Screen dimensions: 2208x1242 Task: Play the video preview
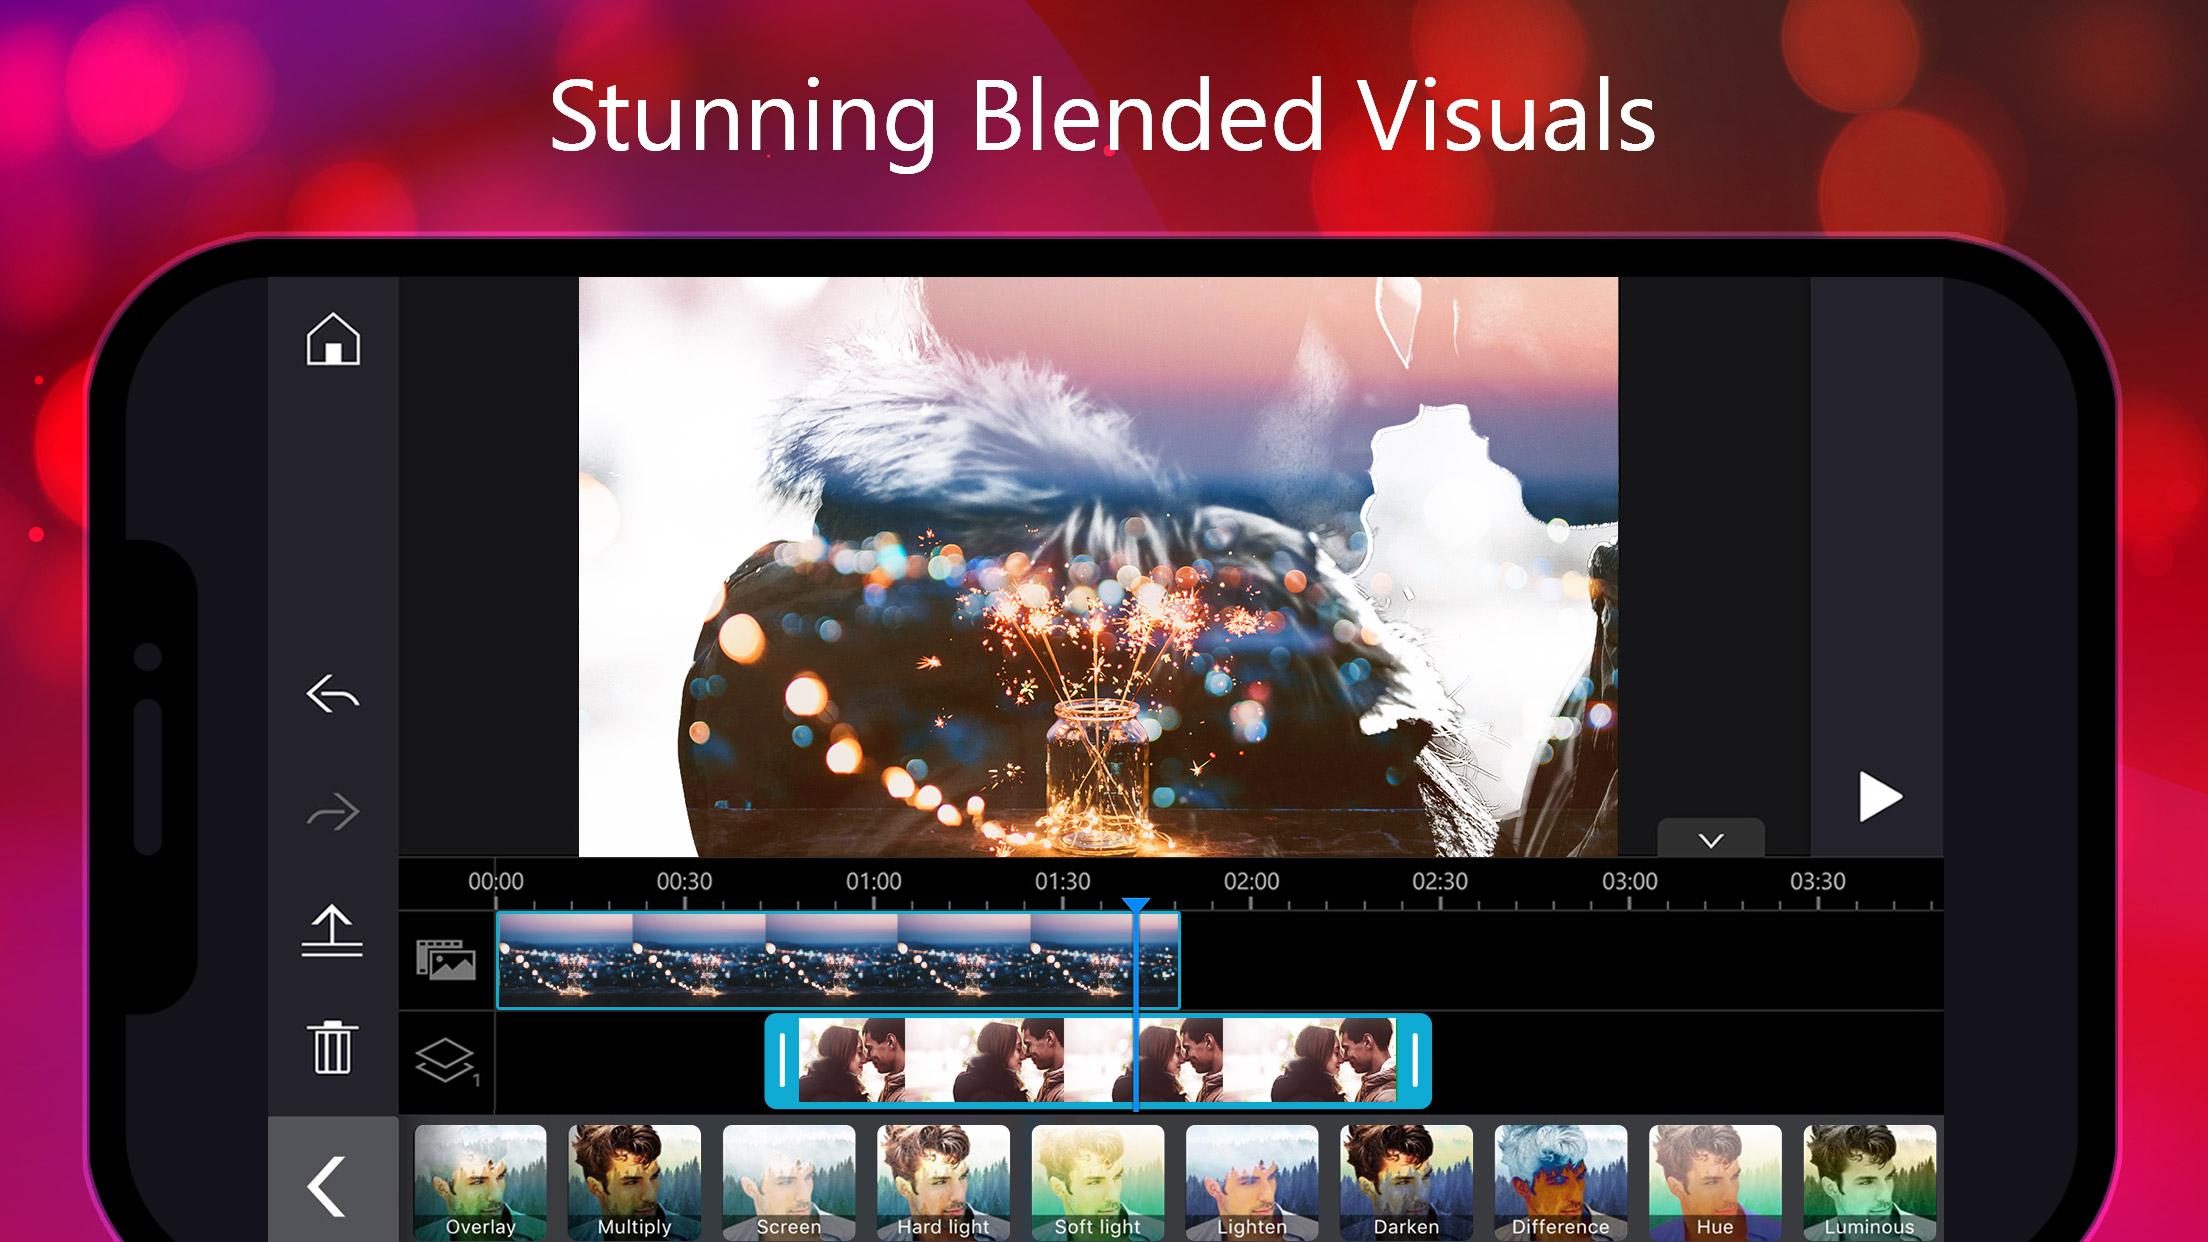pyautogui.click(x=1879, y=797)
